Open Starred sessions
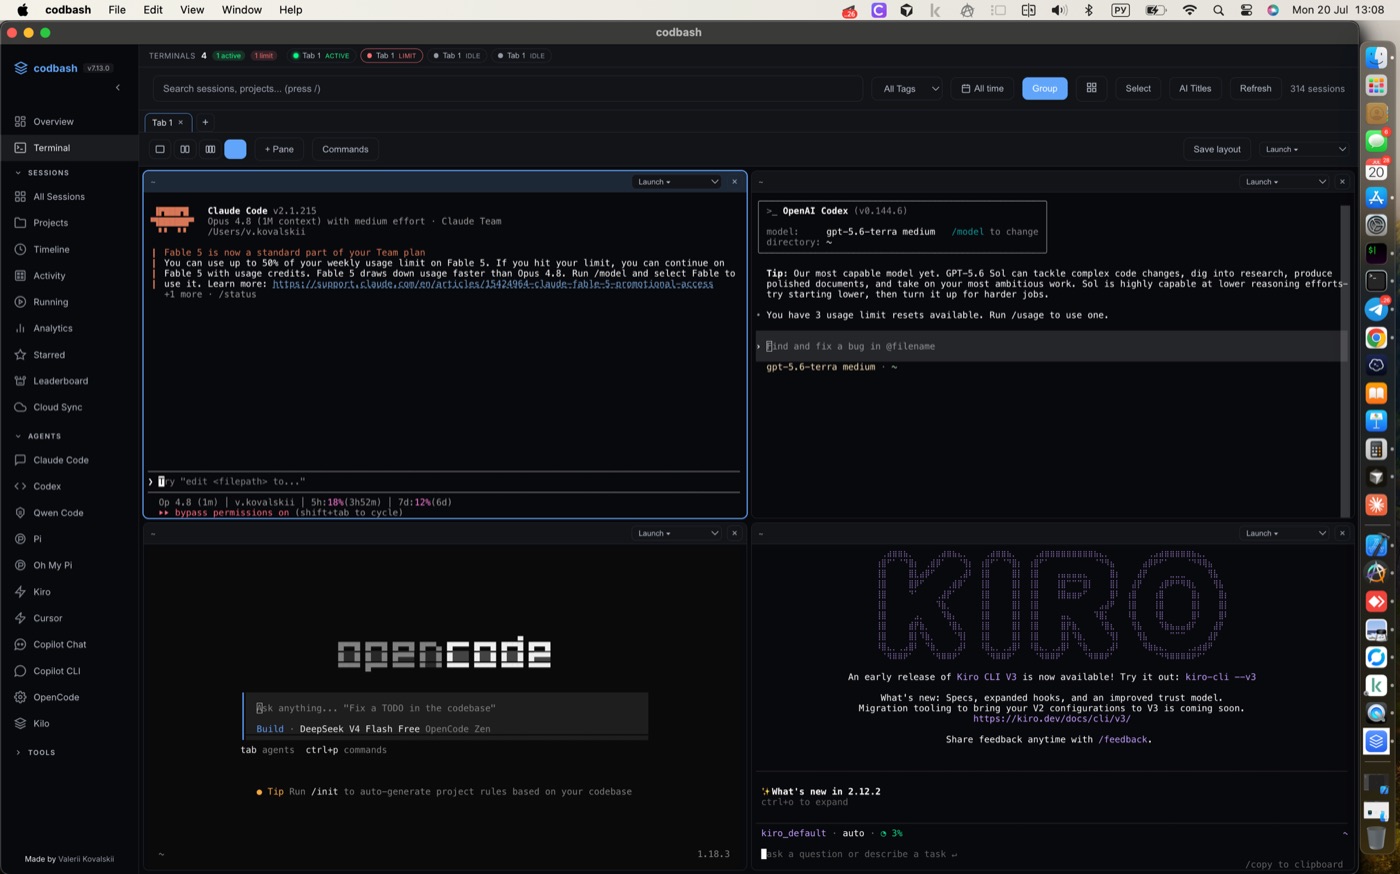Screen dimensions: 1400x874 (x=69, y=355)
